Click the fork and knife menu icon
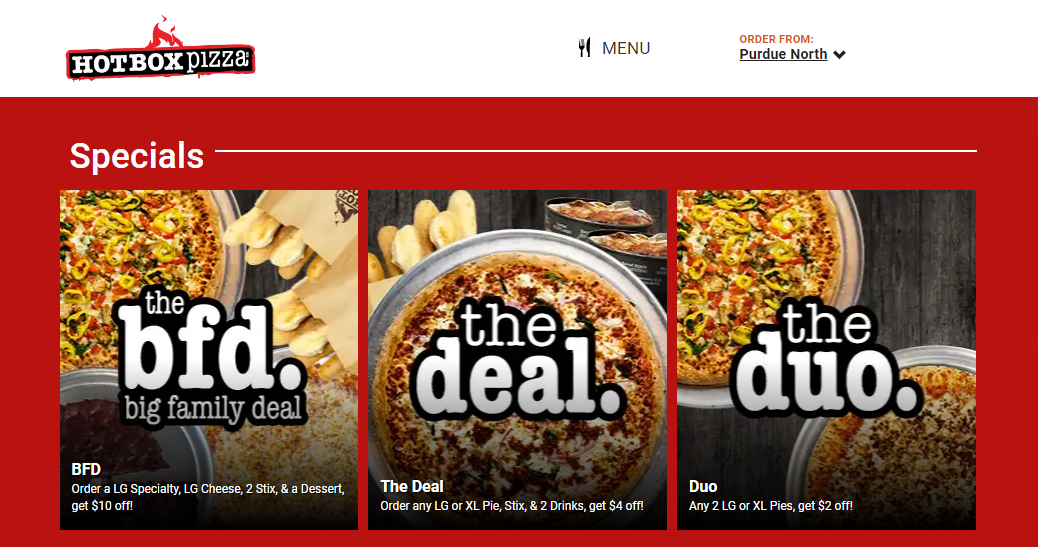This screenshot has height=547, width=1038. pyautogui.click(x=584, y=48)
